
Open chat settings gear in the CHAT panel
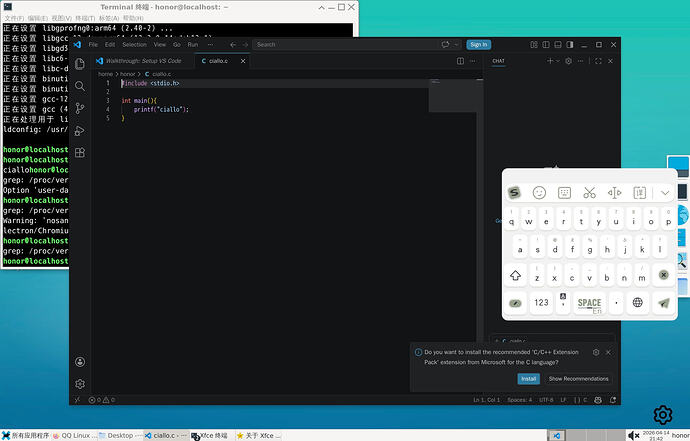tap(569, 61)
